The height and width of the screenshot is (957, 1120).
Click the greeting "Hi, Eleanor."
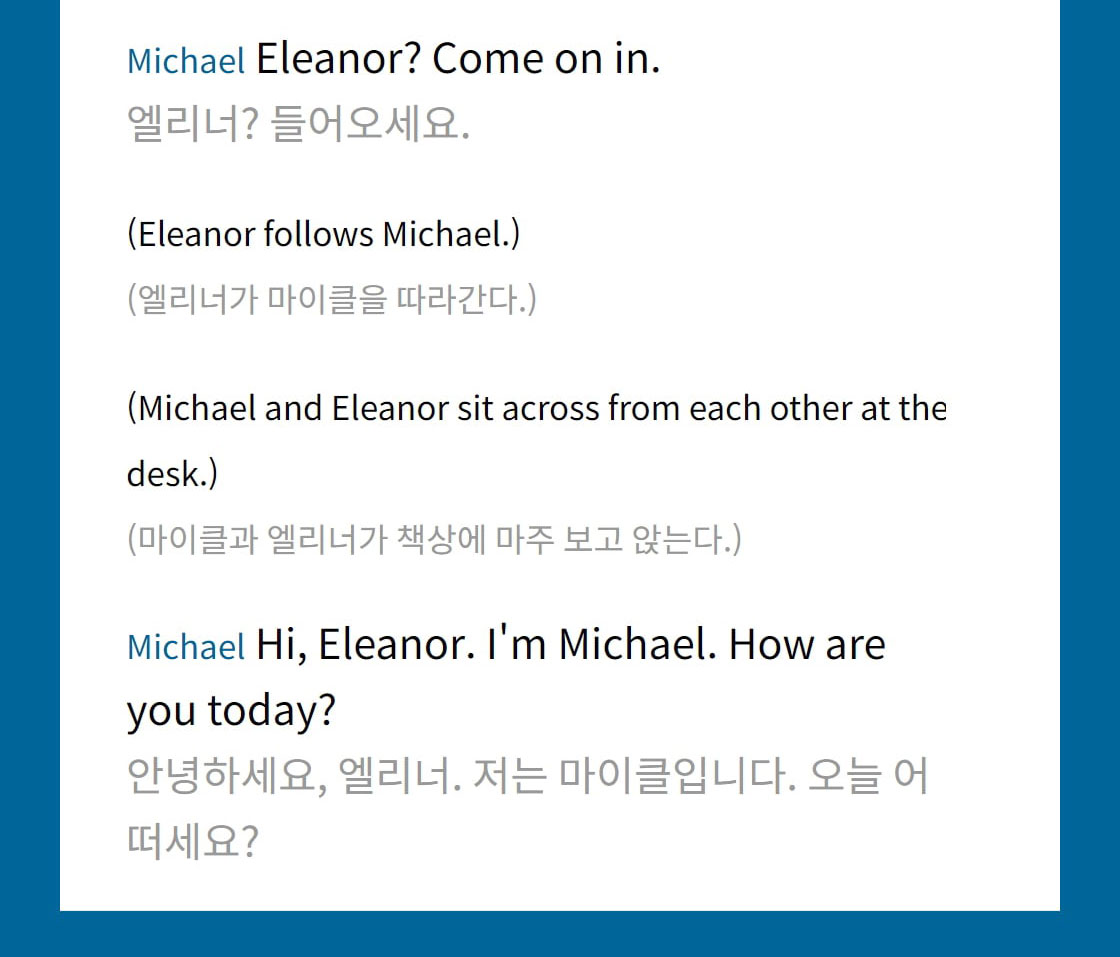[366, 645]
